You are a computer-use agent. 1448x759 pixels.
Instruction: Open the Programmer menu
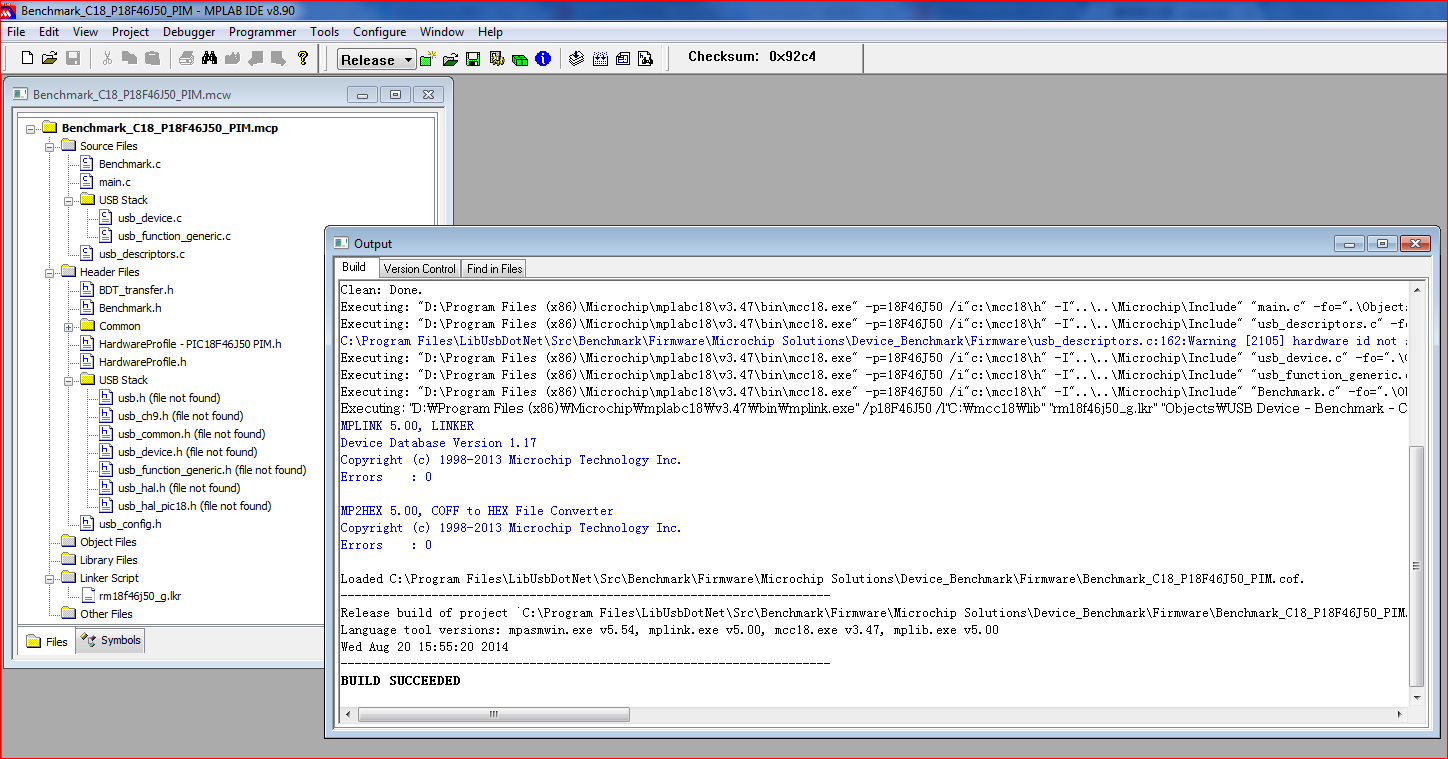pos(262,32)
